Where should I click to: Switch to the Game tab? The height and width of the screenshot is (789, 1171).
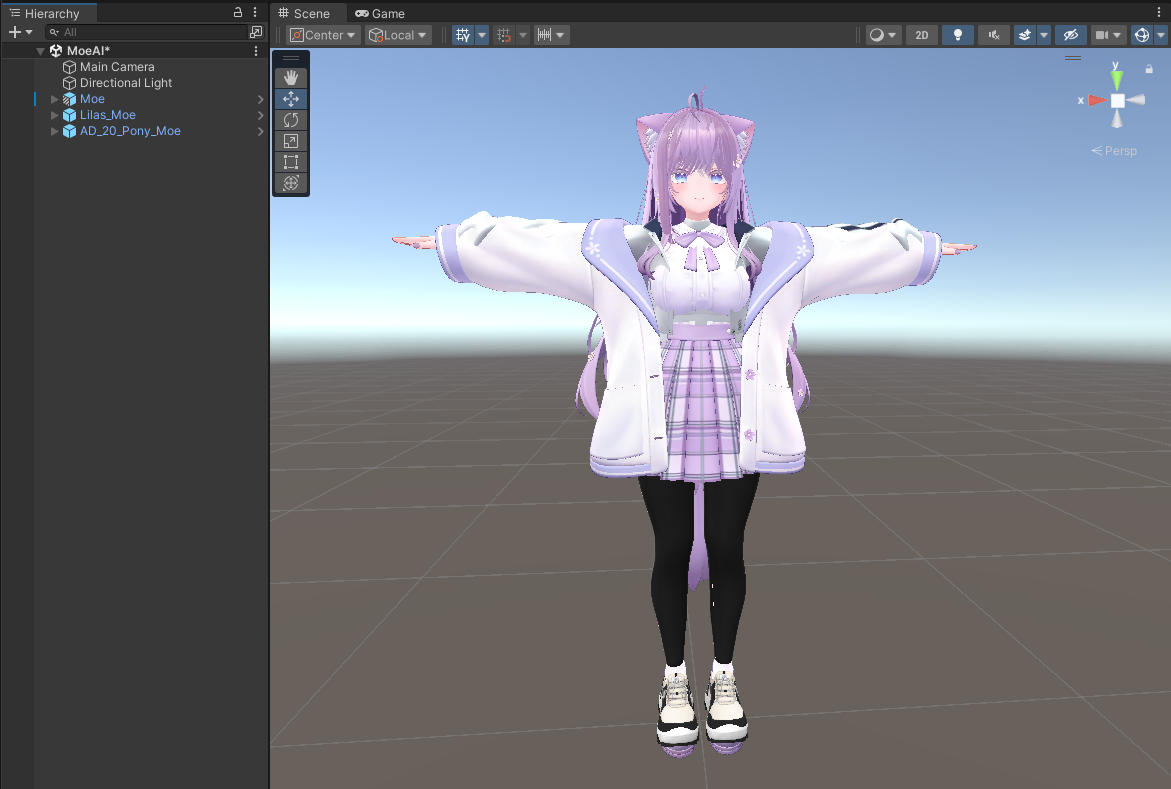pos(380,13)
